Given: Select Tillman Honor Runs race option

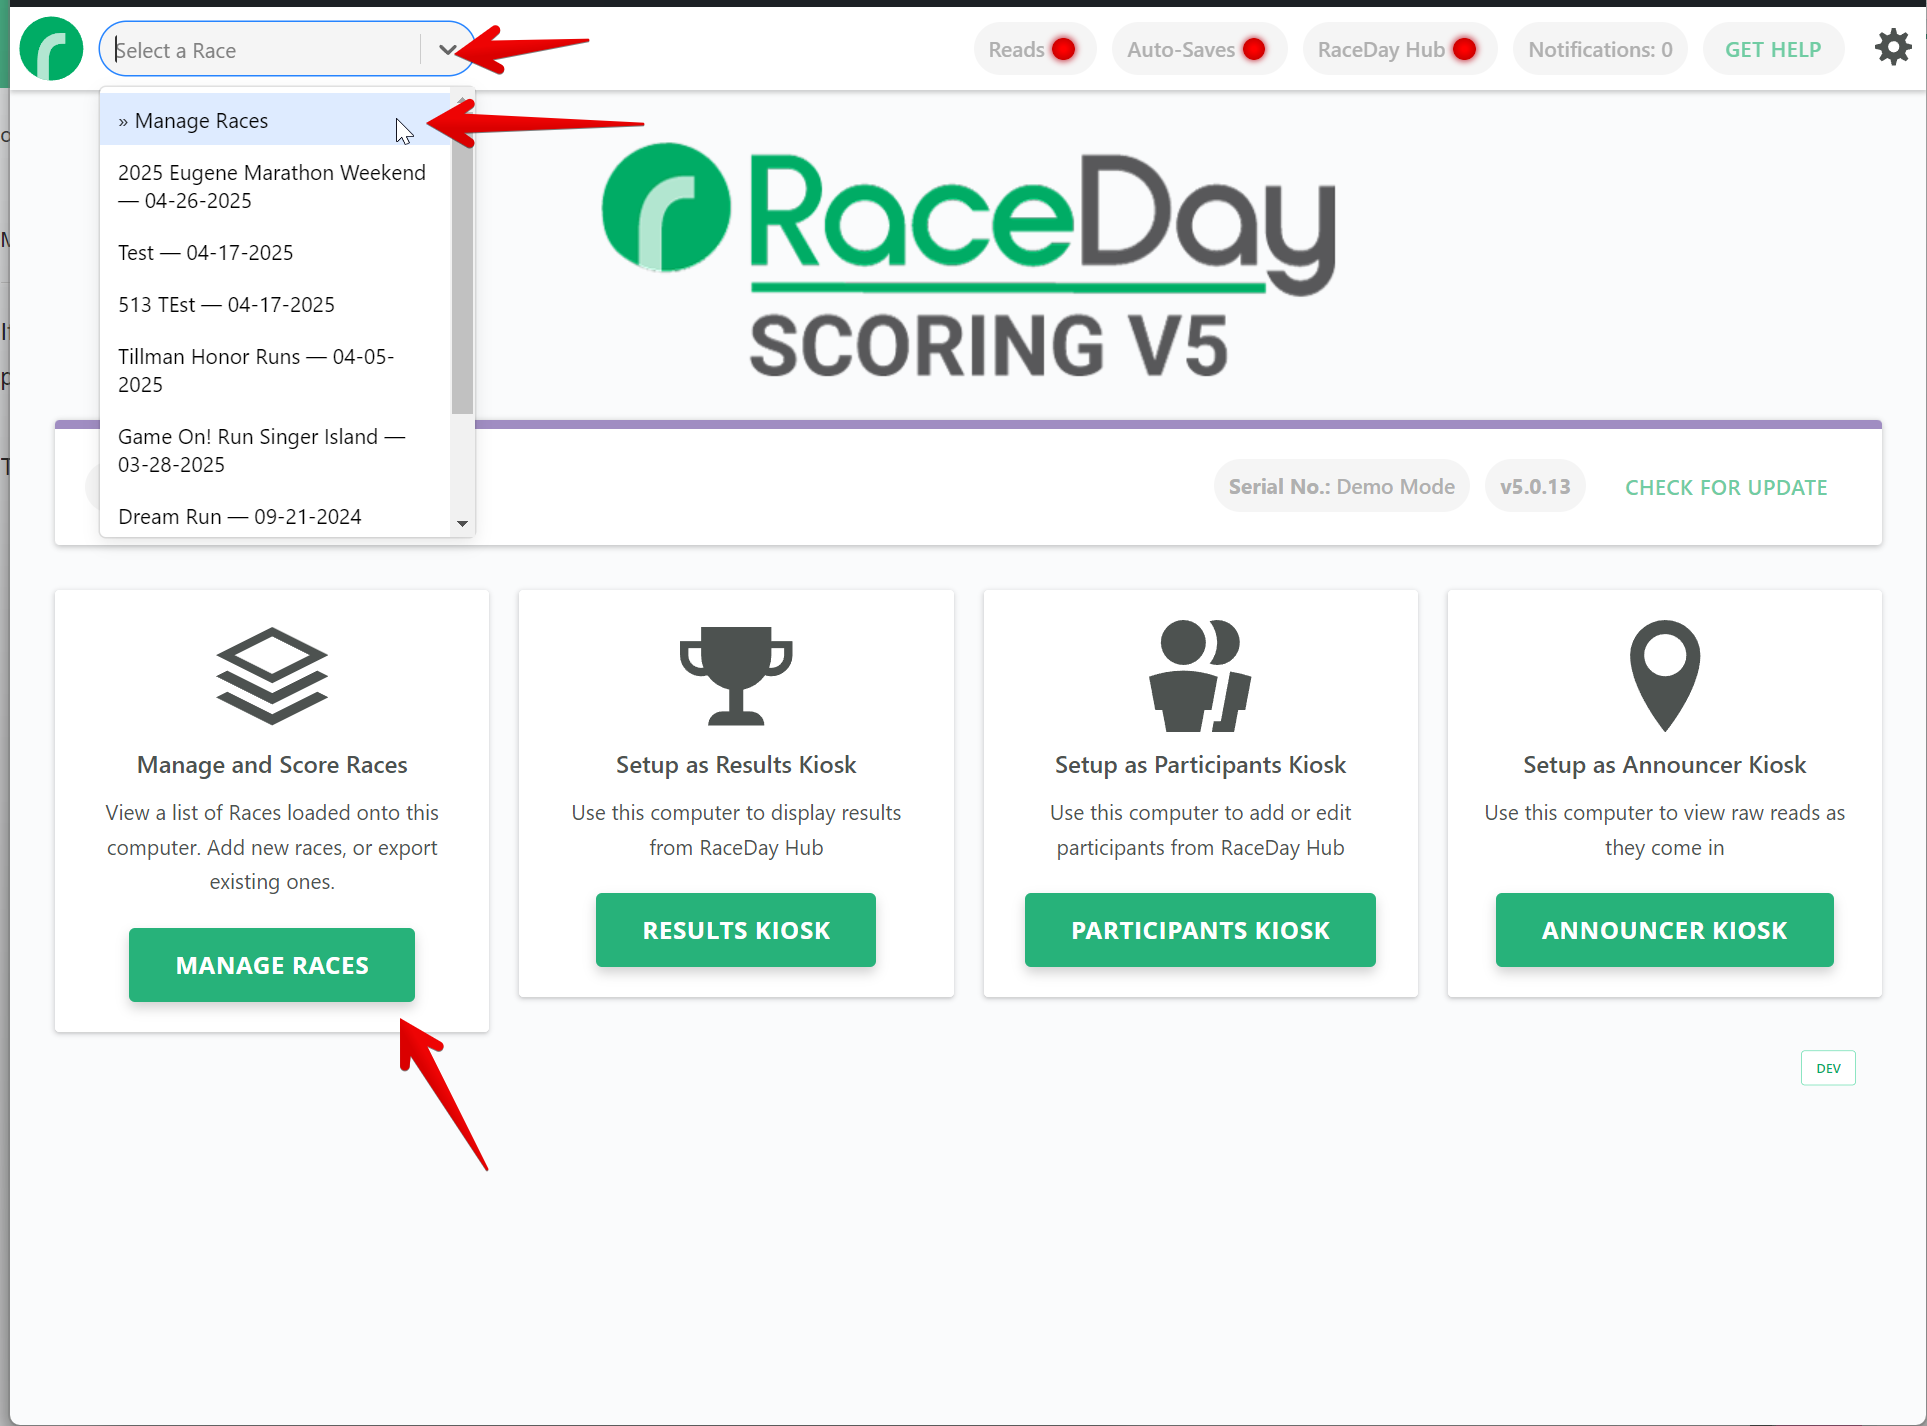Looking at the screenshot, I should 256,371.
